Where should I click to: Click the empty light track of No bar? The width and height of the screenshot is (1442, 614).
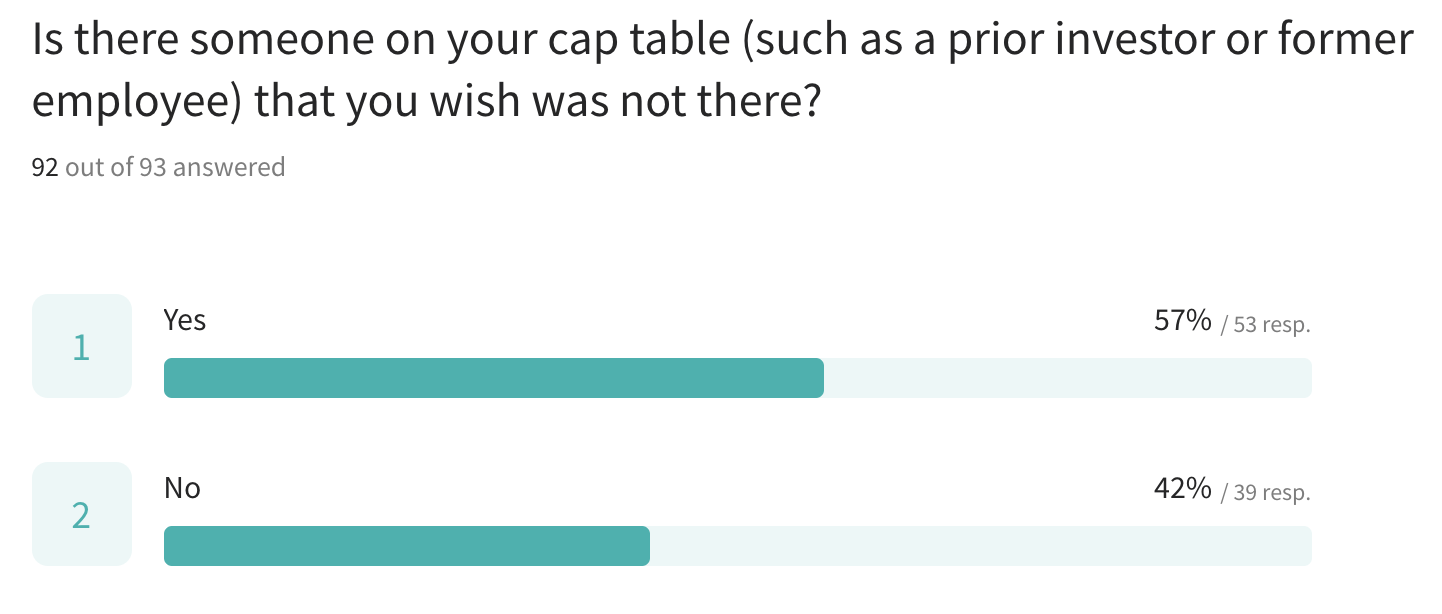(981, 546)
